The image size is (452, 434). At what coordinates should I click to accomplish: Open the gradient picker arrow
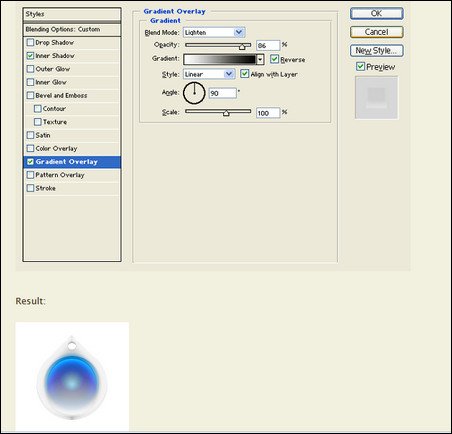click(260, 60)
